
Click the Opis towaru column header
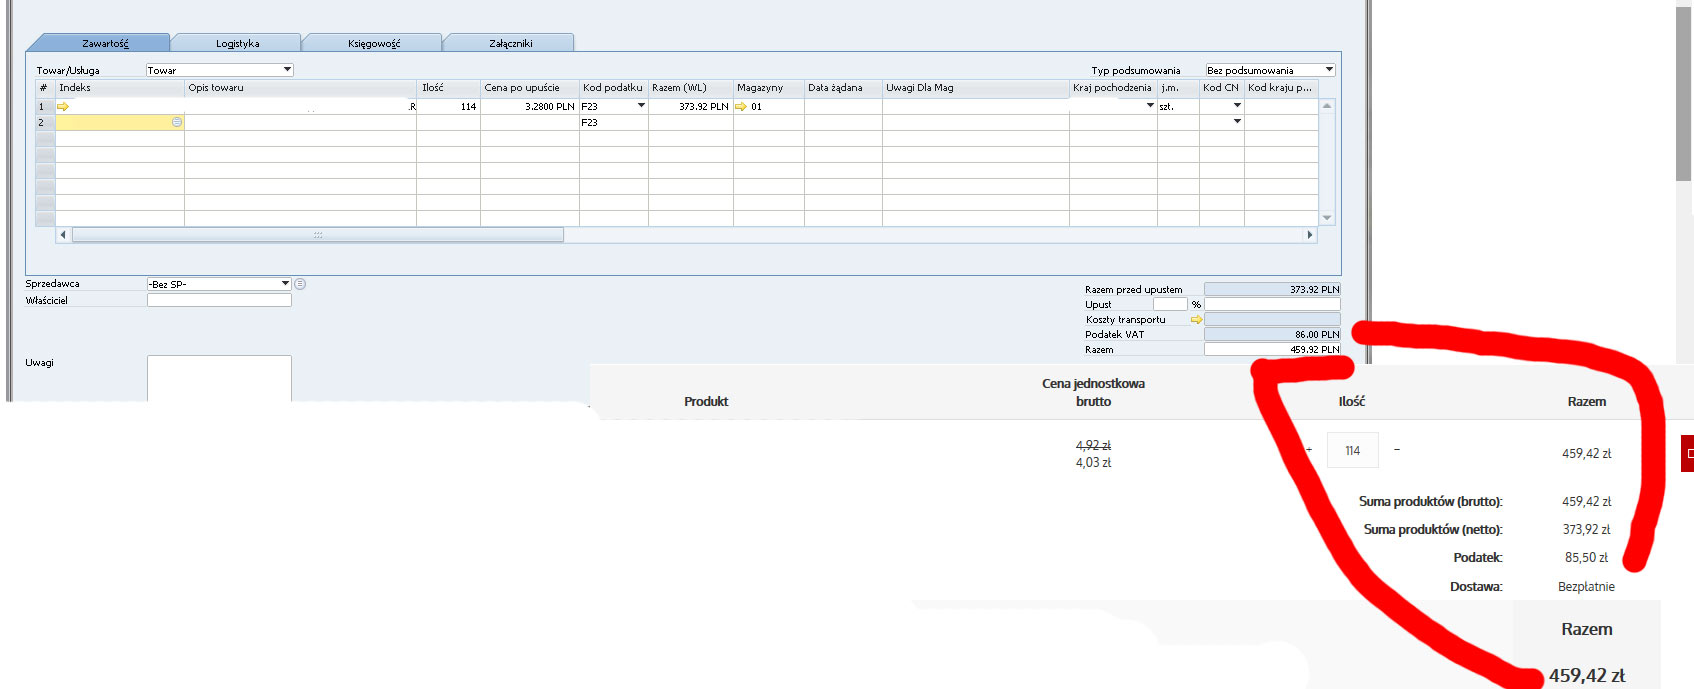(x=300, y=88)
